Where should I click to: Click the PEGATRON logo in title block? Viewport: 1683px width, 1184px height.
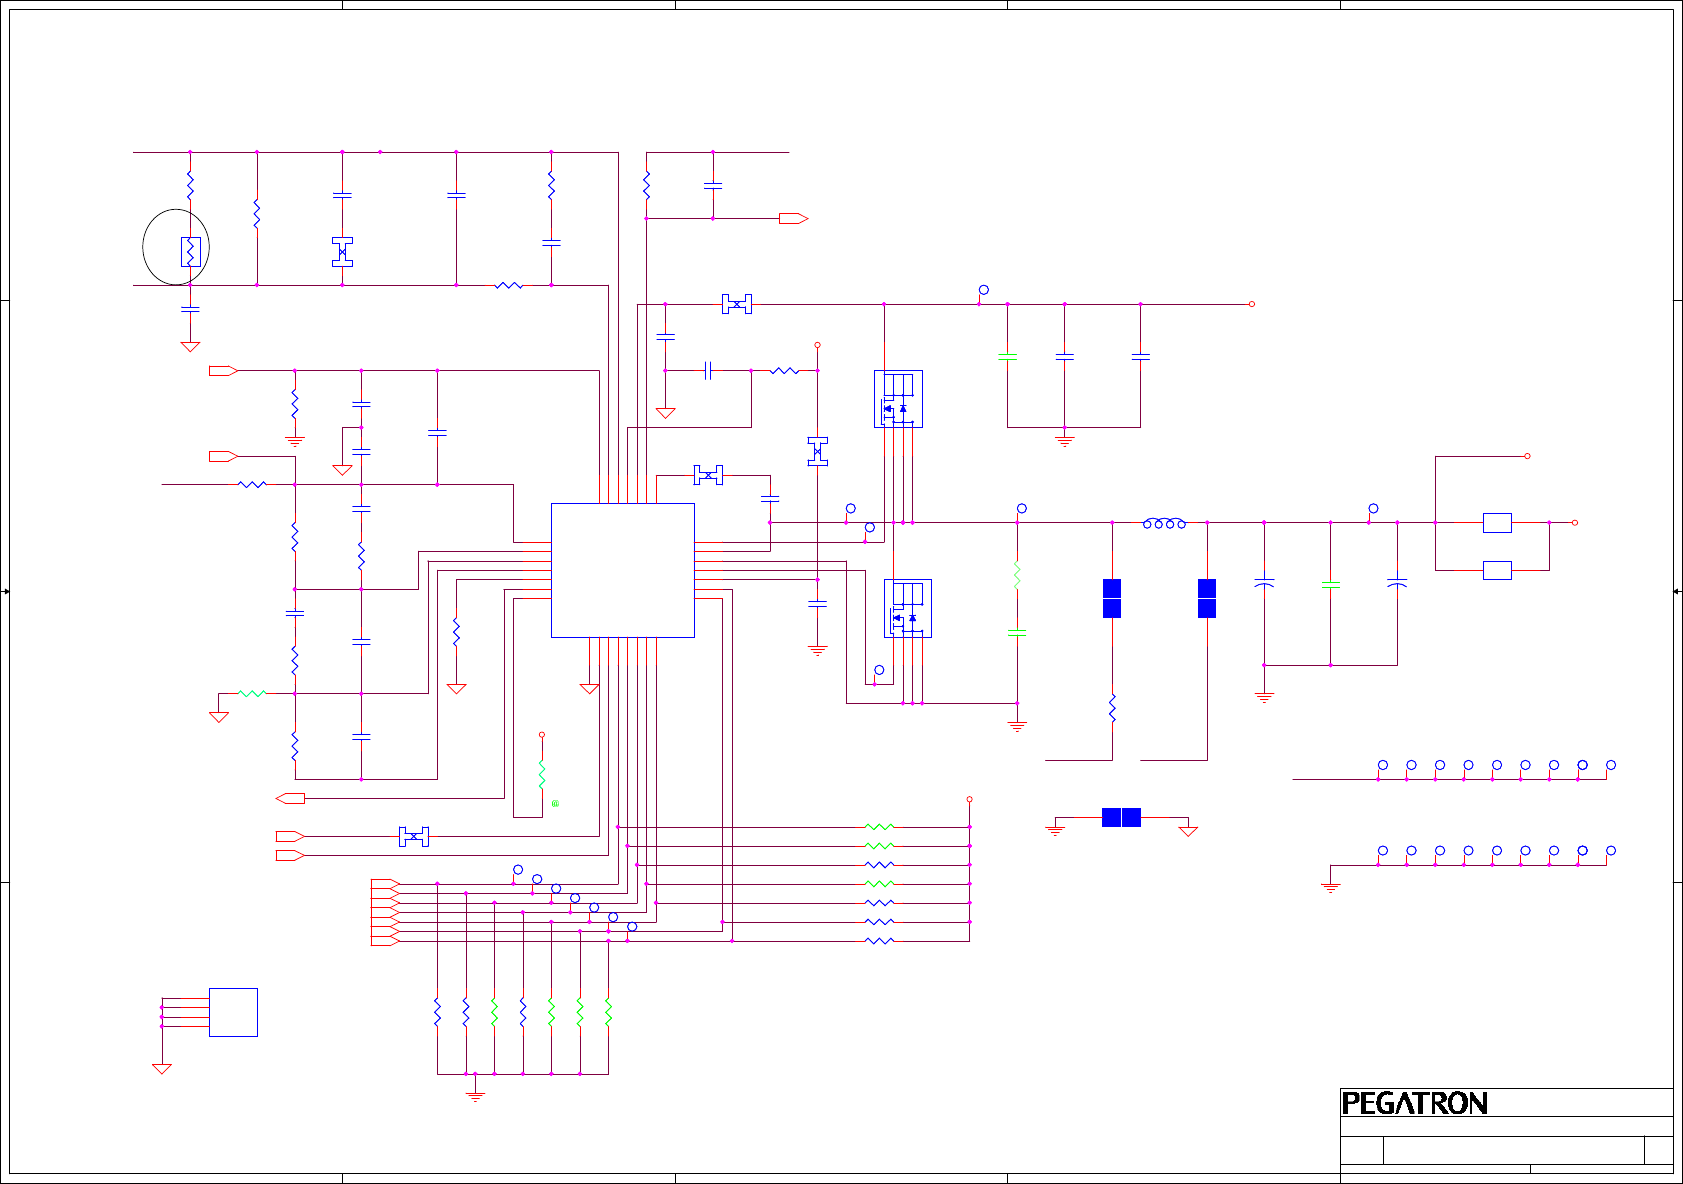pos(1414,1103)
